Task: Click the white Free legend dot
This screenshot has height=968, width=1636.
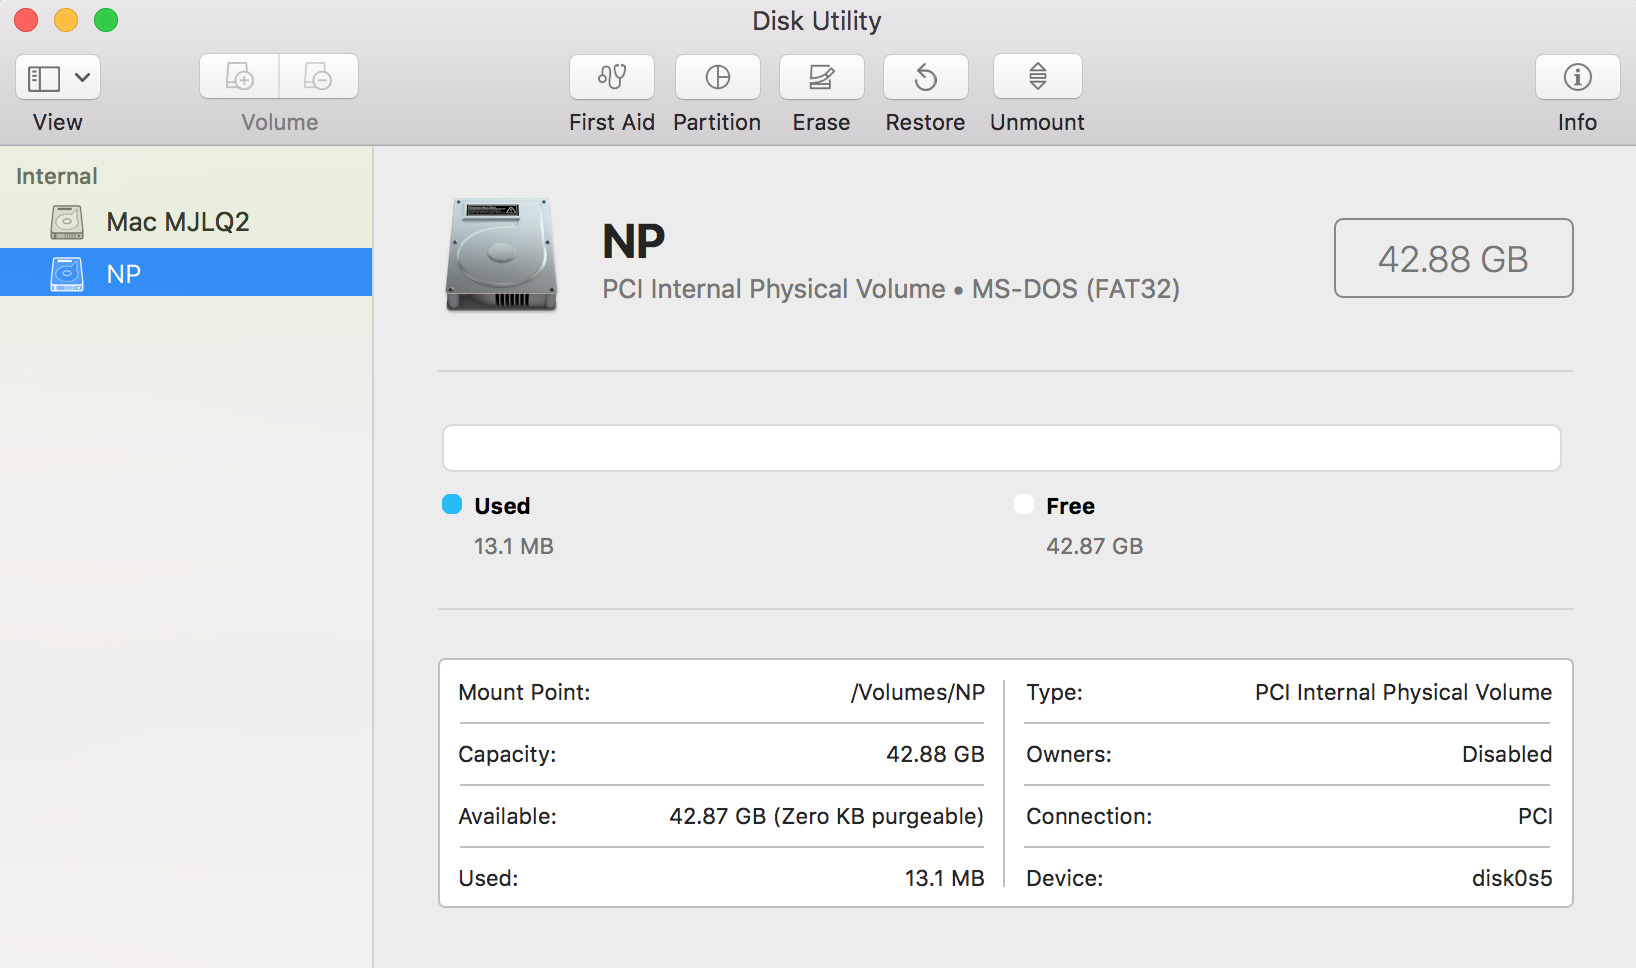Action: (1024, 504)
